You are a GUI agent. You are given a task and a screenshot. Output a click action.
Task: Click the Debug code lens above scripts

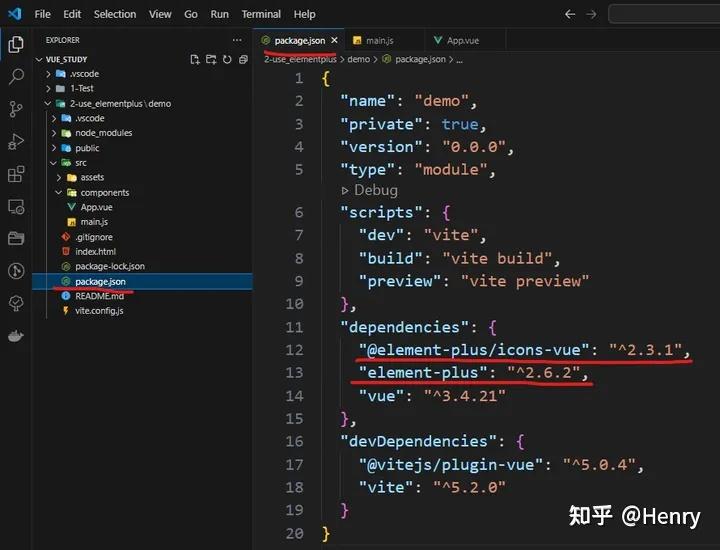[x=370, y=190]
